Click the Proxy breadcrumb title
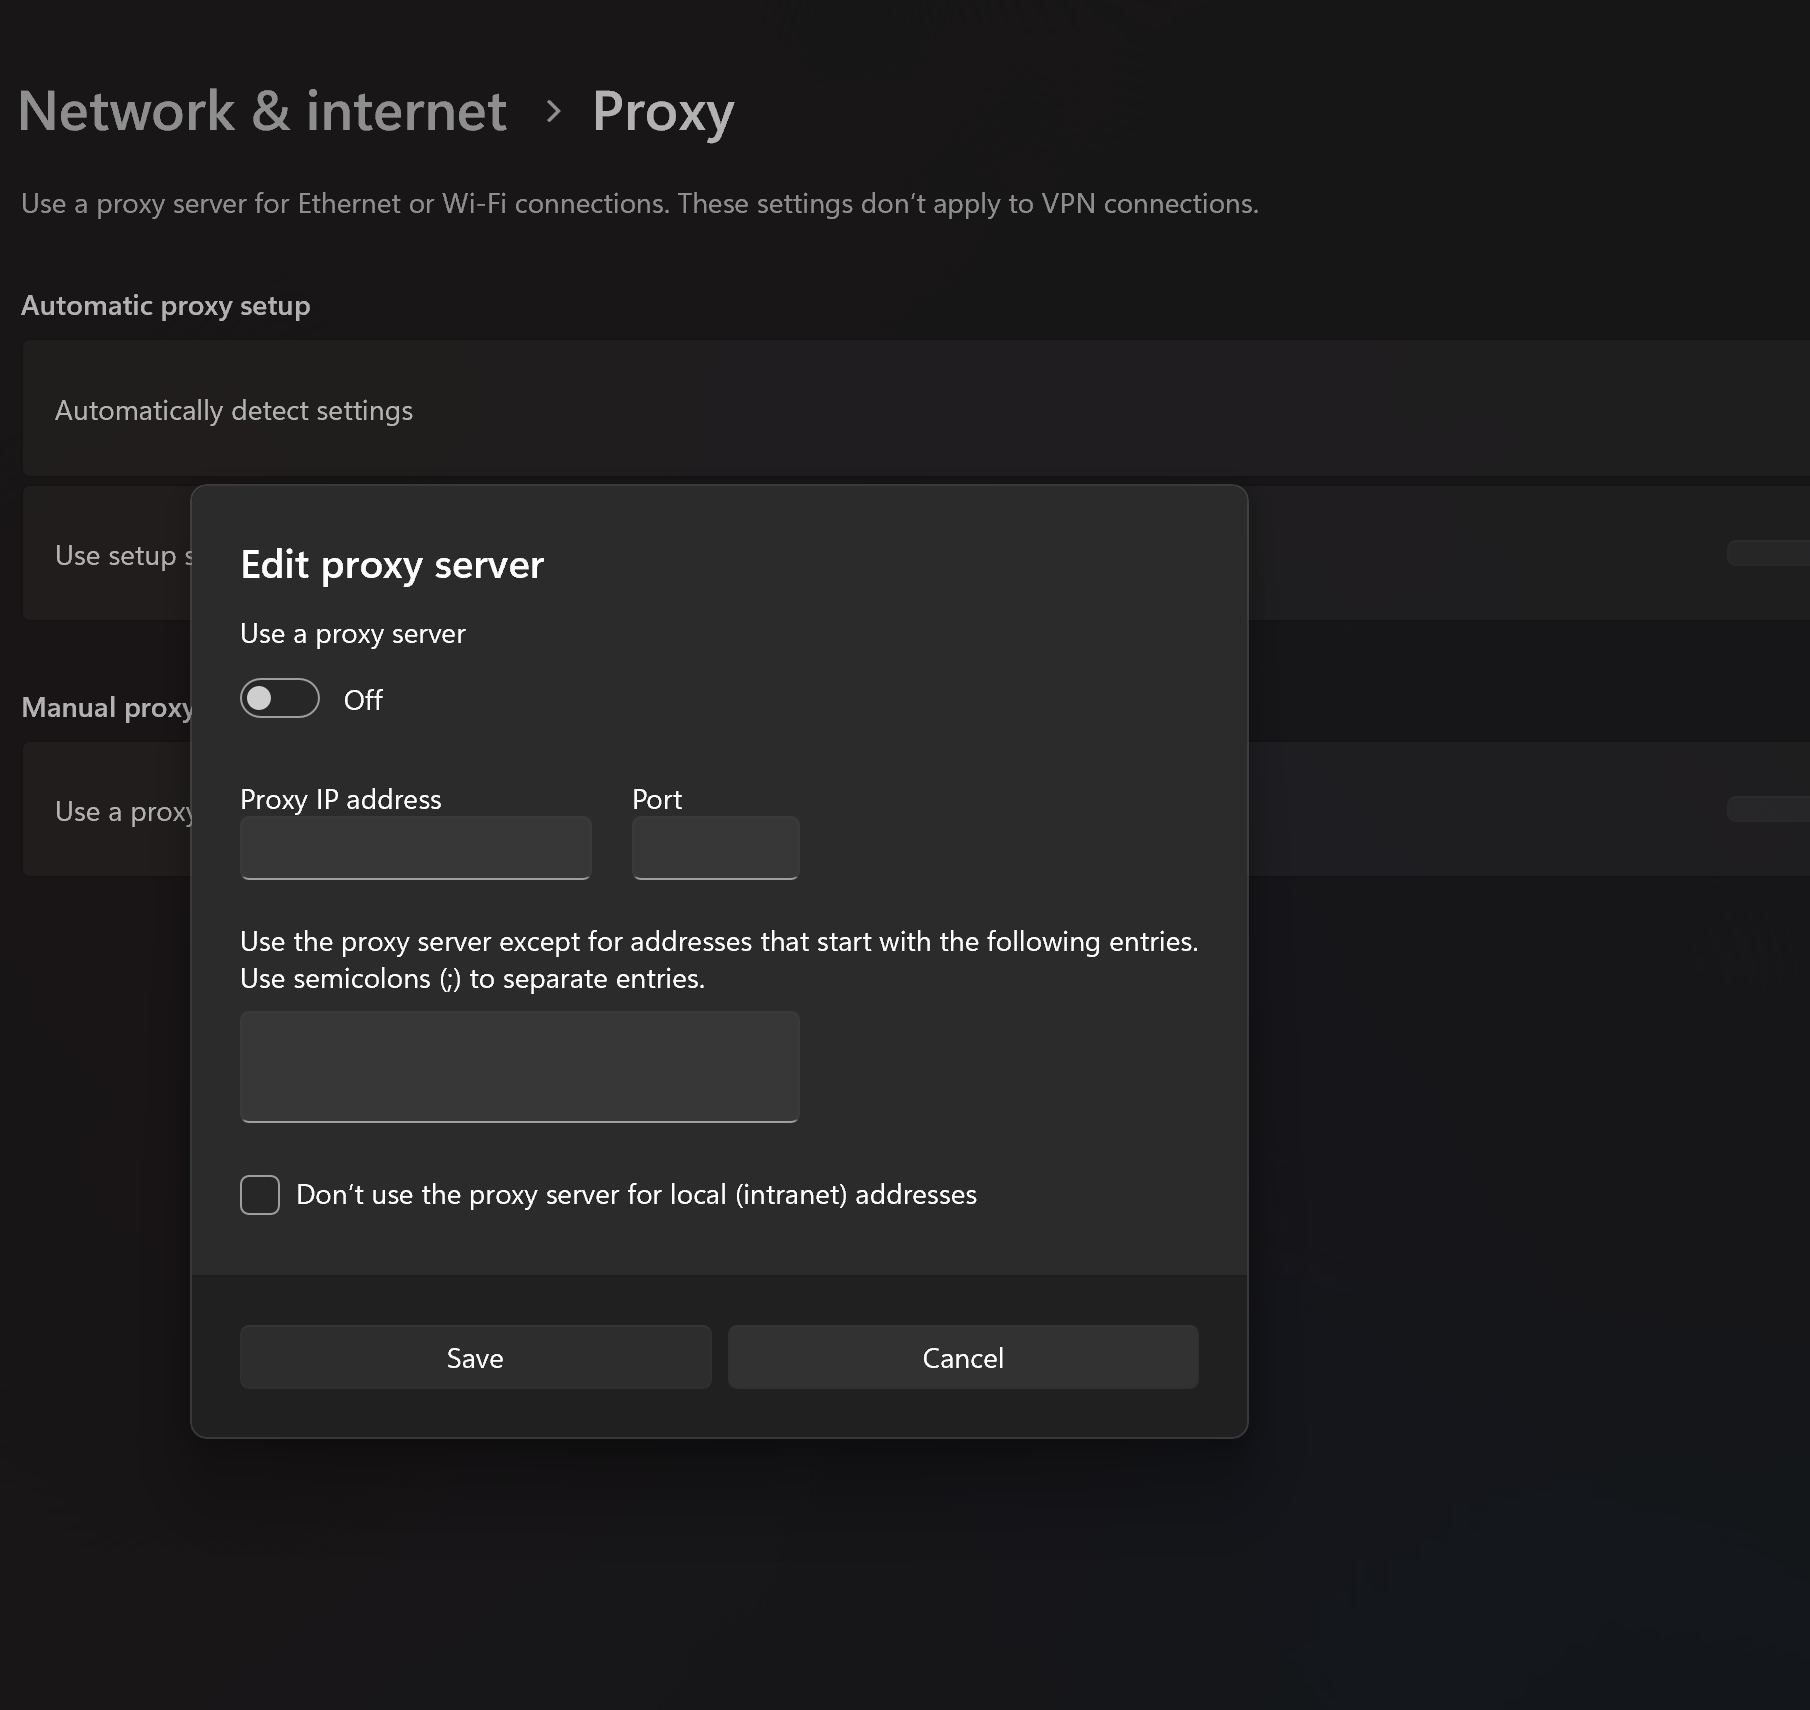1810x1710 pixels. [663, 112]
